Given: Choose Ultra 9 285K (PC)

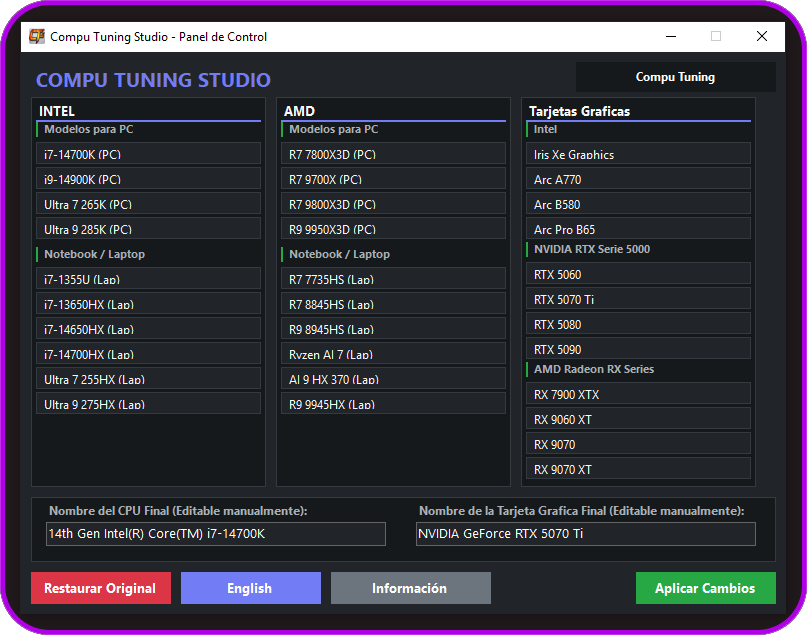Looking at the screenshot, I should coord(148,228).
